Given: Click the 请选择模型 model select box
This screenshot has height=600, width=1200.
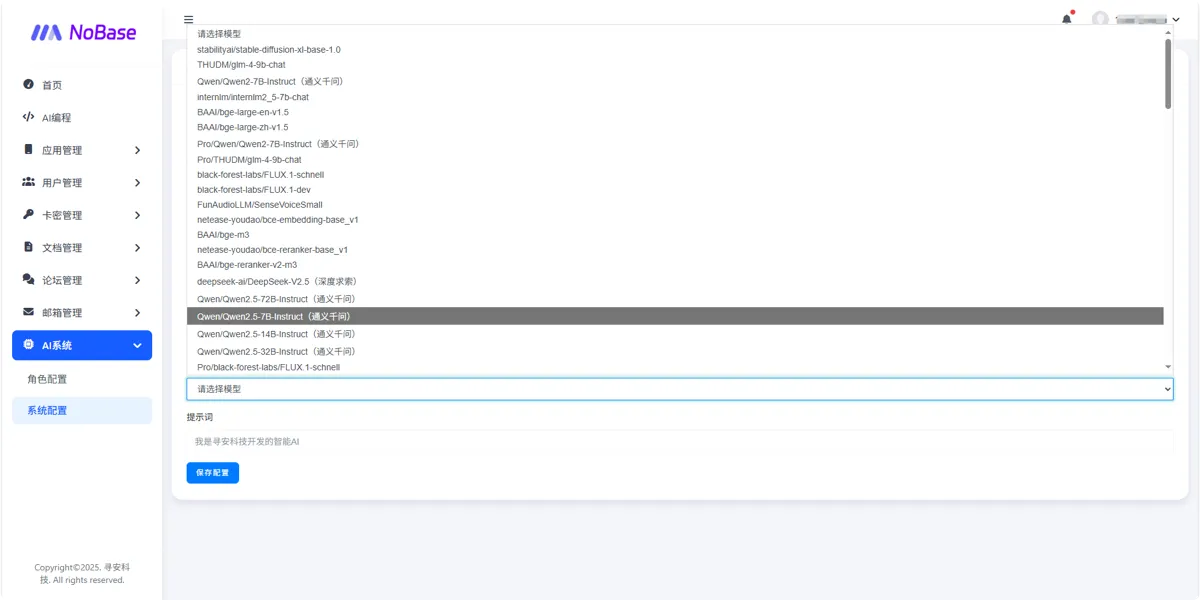Looking at the screenshot, I should [680, 389].
